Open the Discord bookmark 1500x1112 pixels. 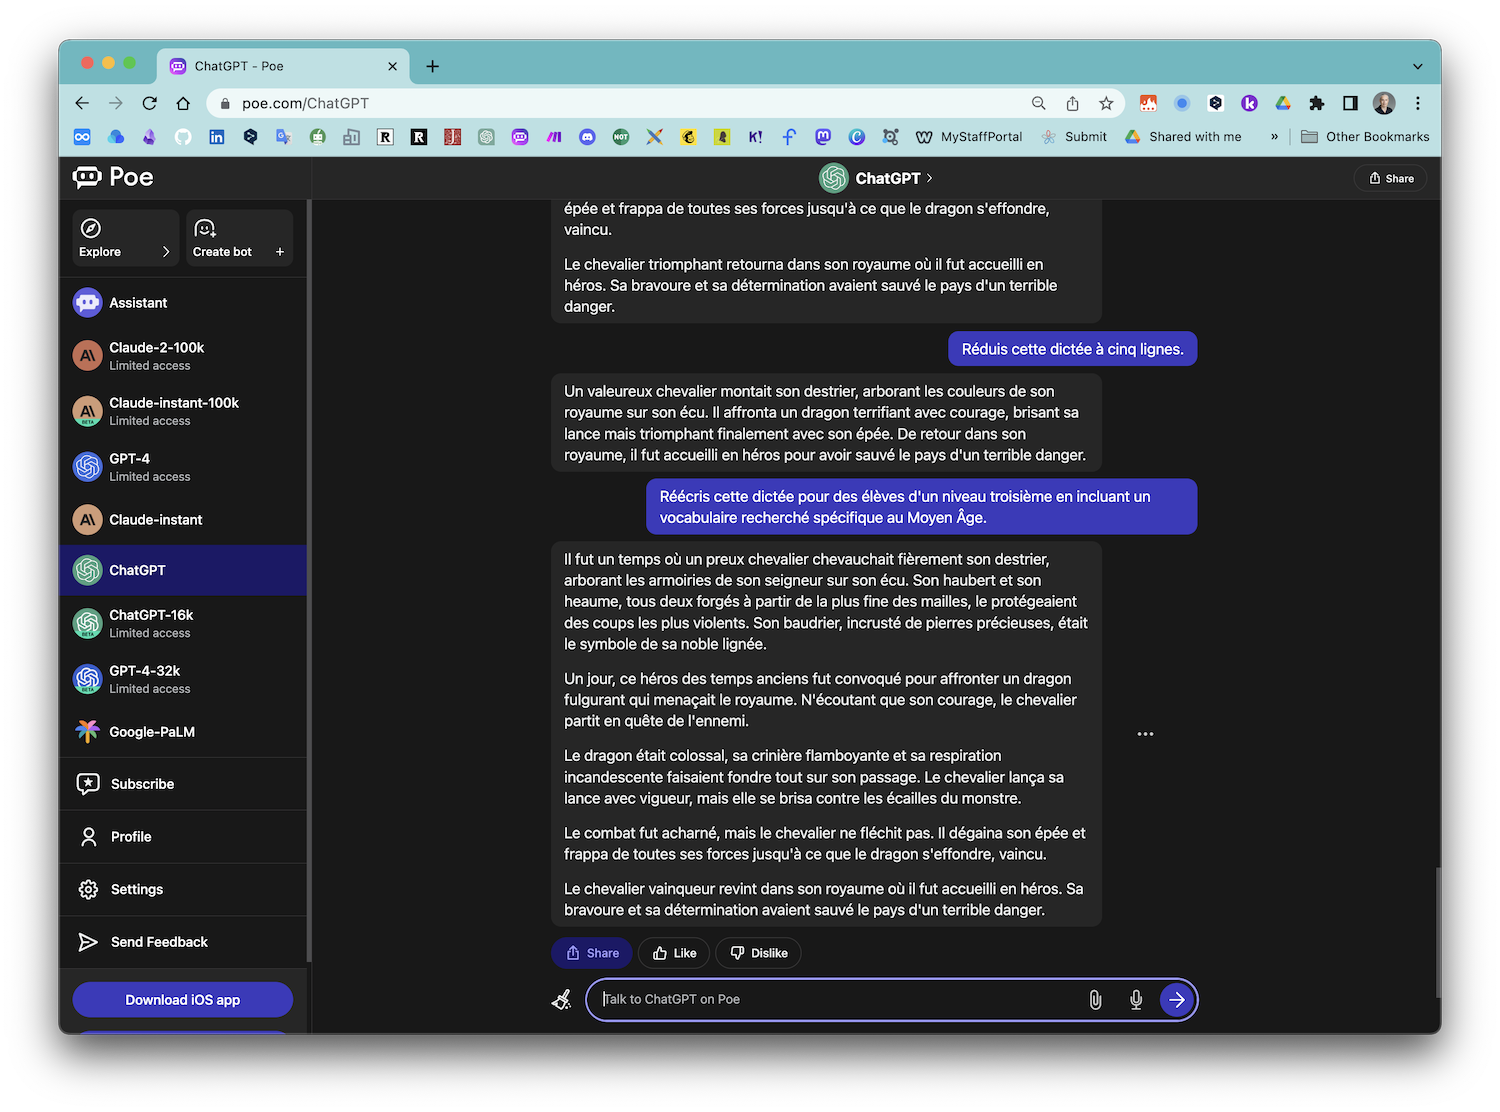[587, 137]
